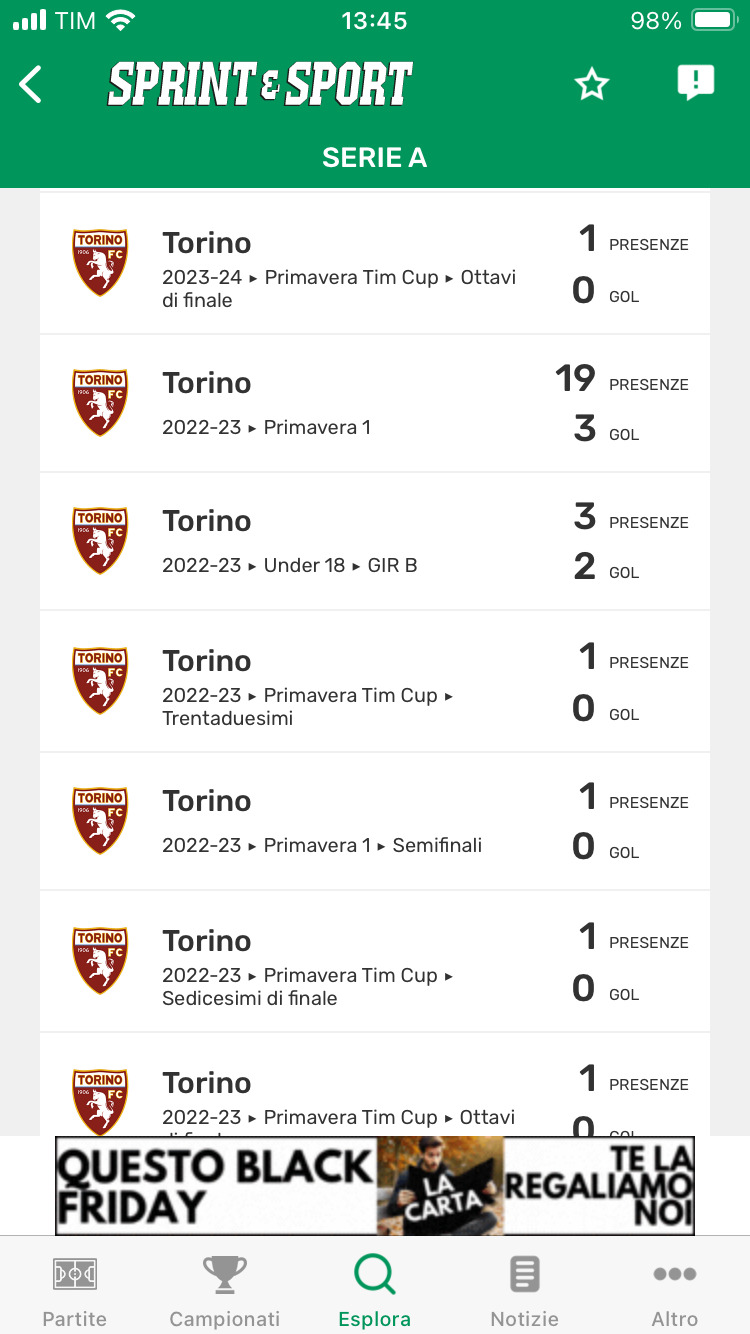This screenshot has height=1334, width=750.
Task: Open the report message icon
Action: [x=695, y=83]
